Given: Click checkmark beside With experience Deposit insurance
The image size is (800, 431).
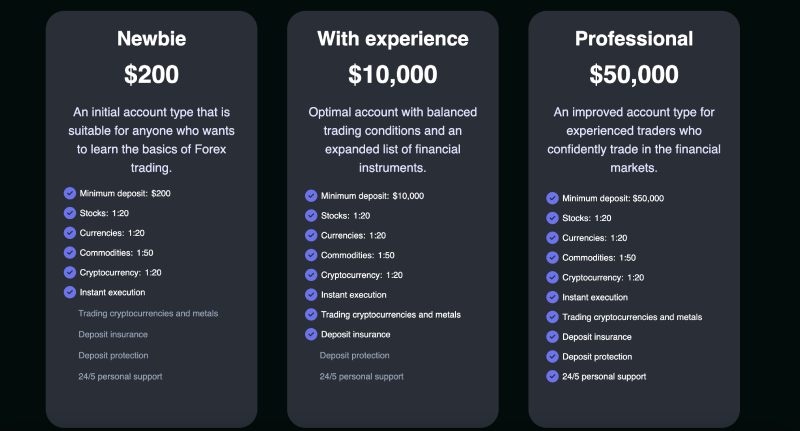Looking at the screenshot, I should point(311,334).
